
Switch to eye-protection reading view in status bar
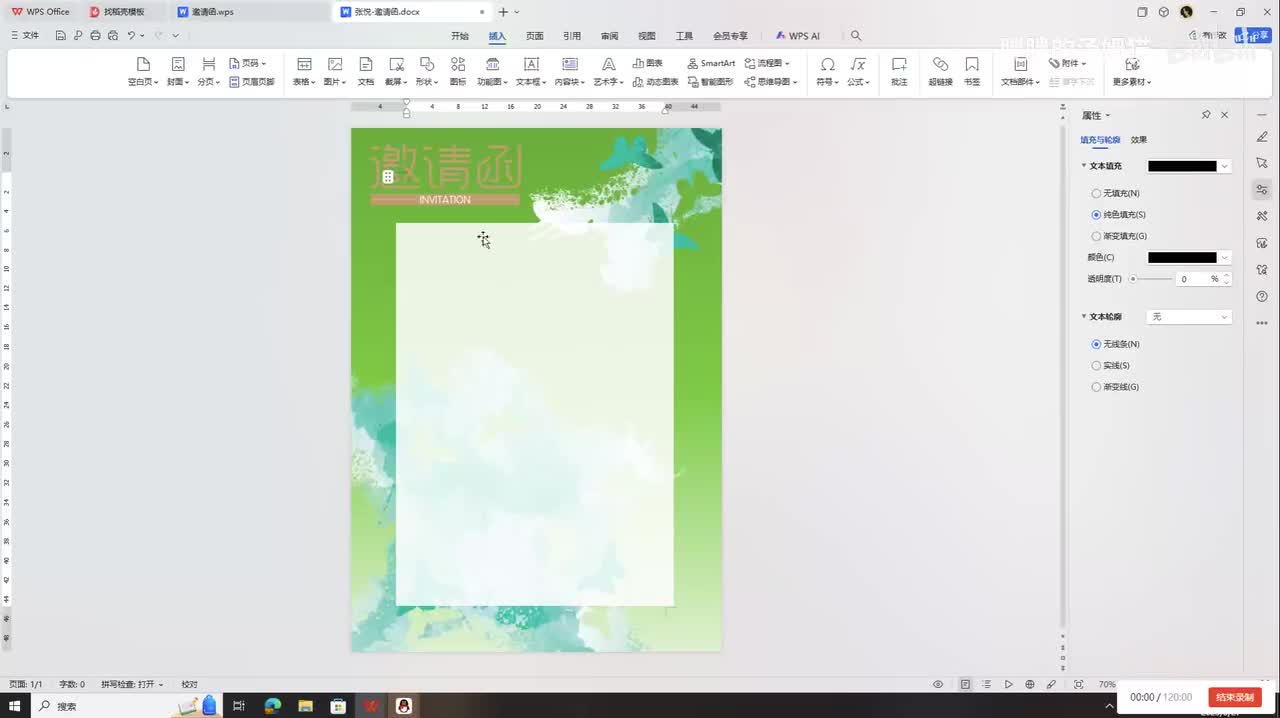coord(938,684)
